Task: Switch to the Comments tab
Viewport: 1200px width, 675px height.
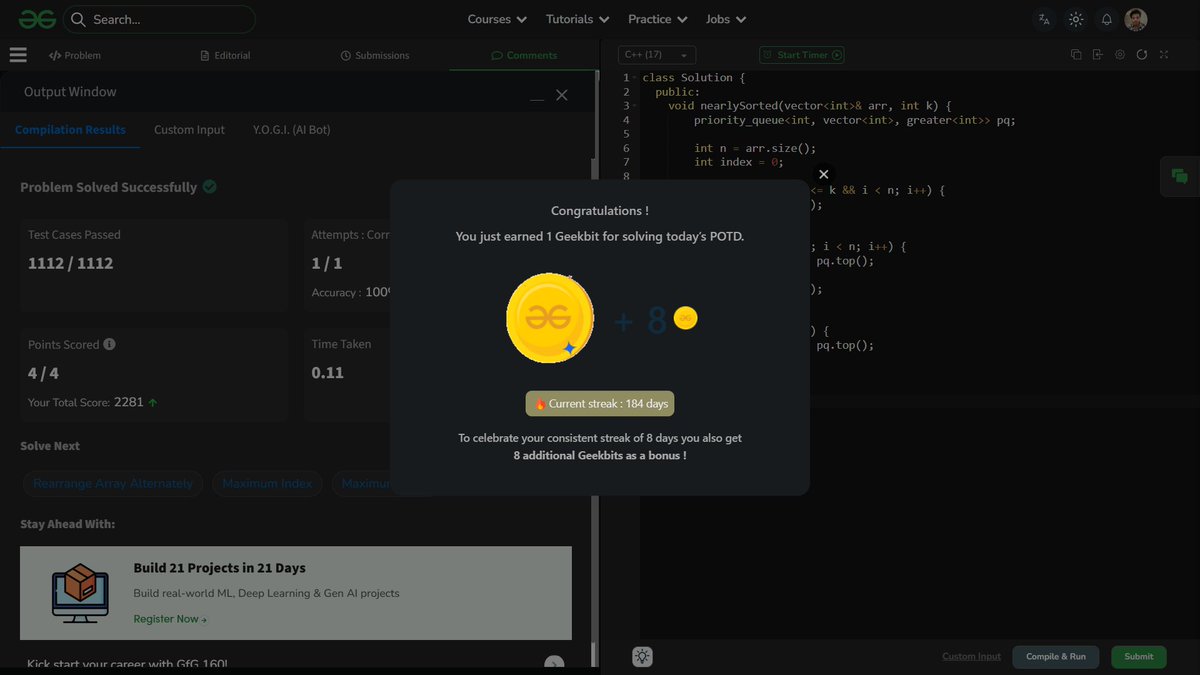Action: [524, 55]
